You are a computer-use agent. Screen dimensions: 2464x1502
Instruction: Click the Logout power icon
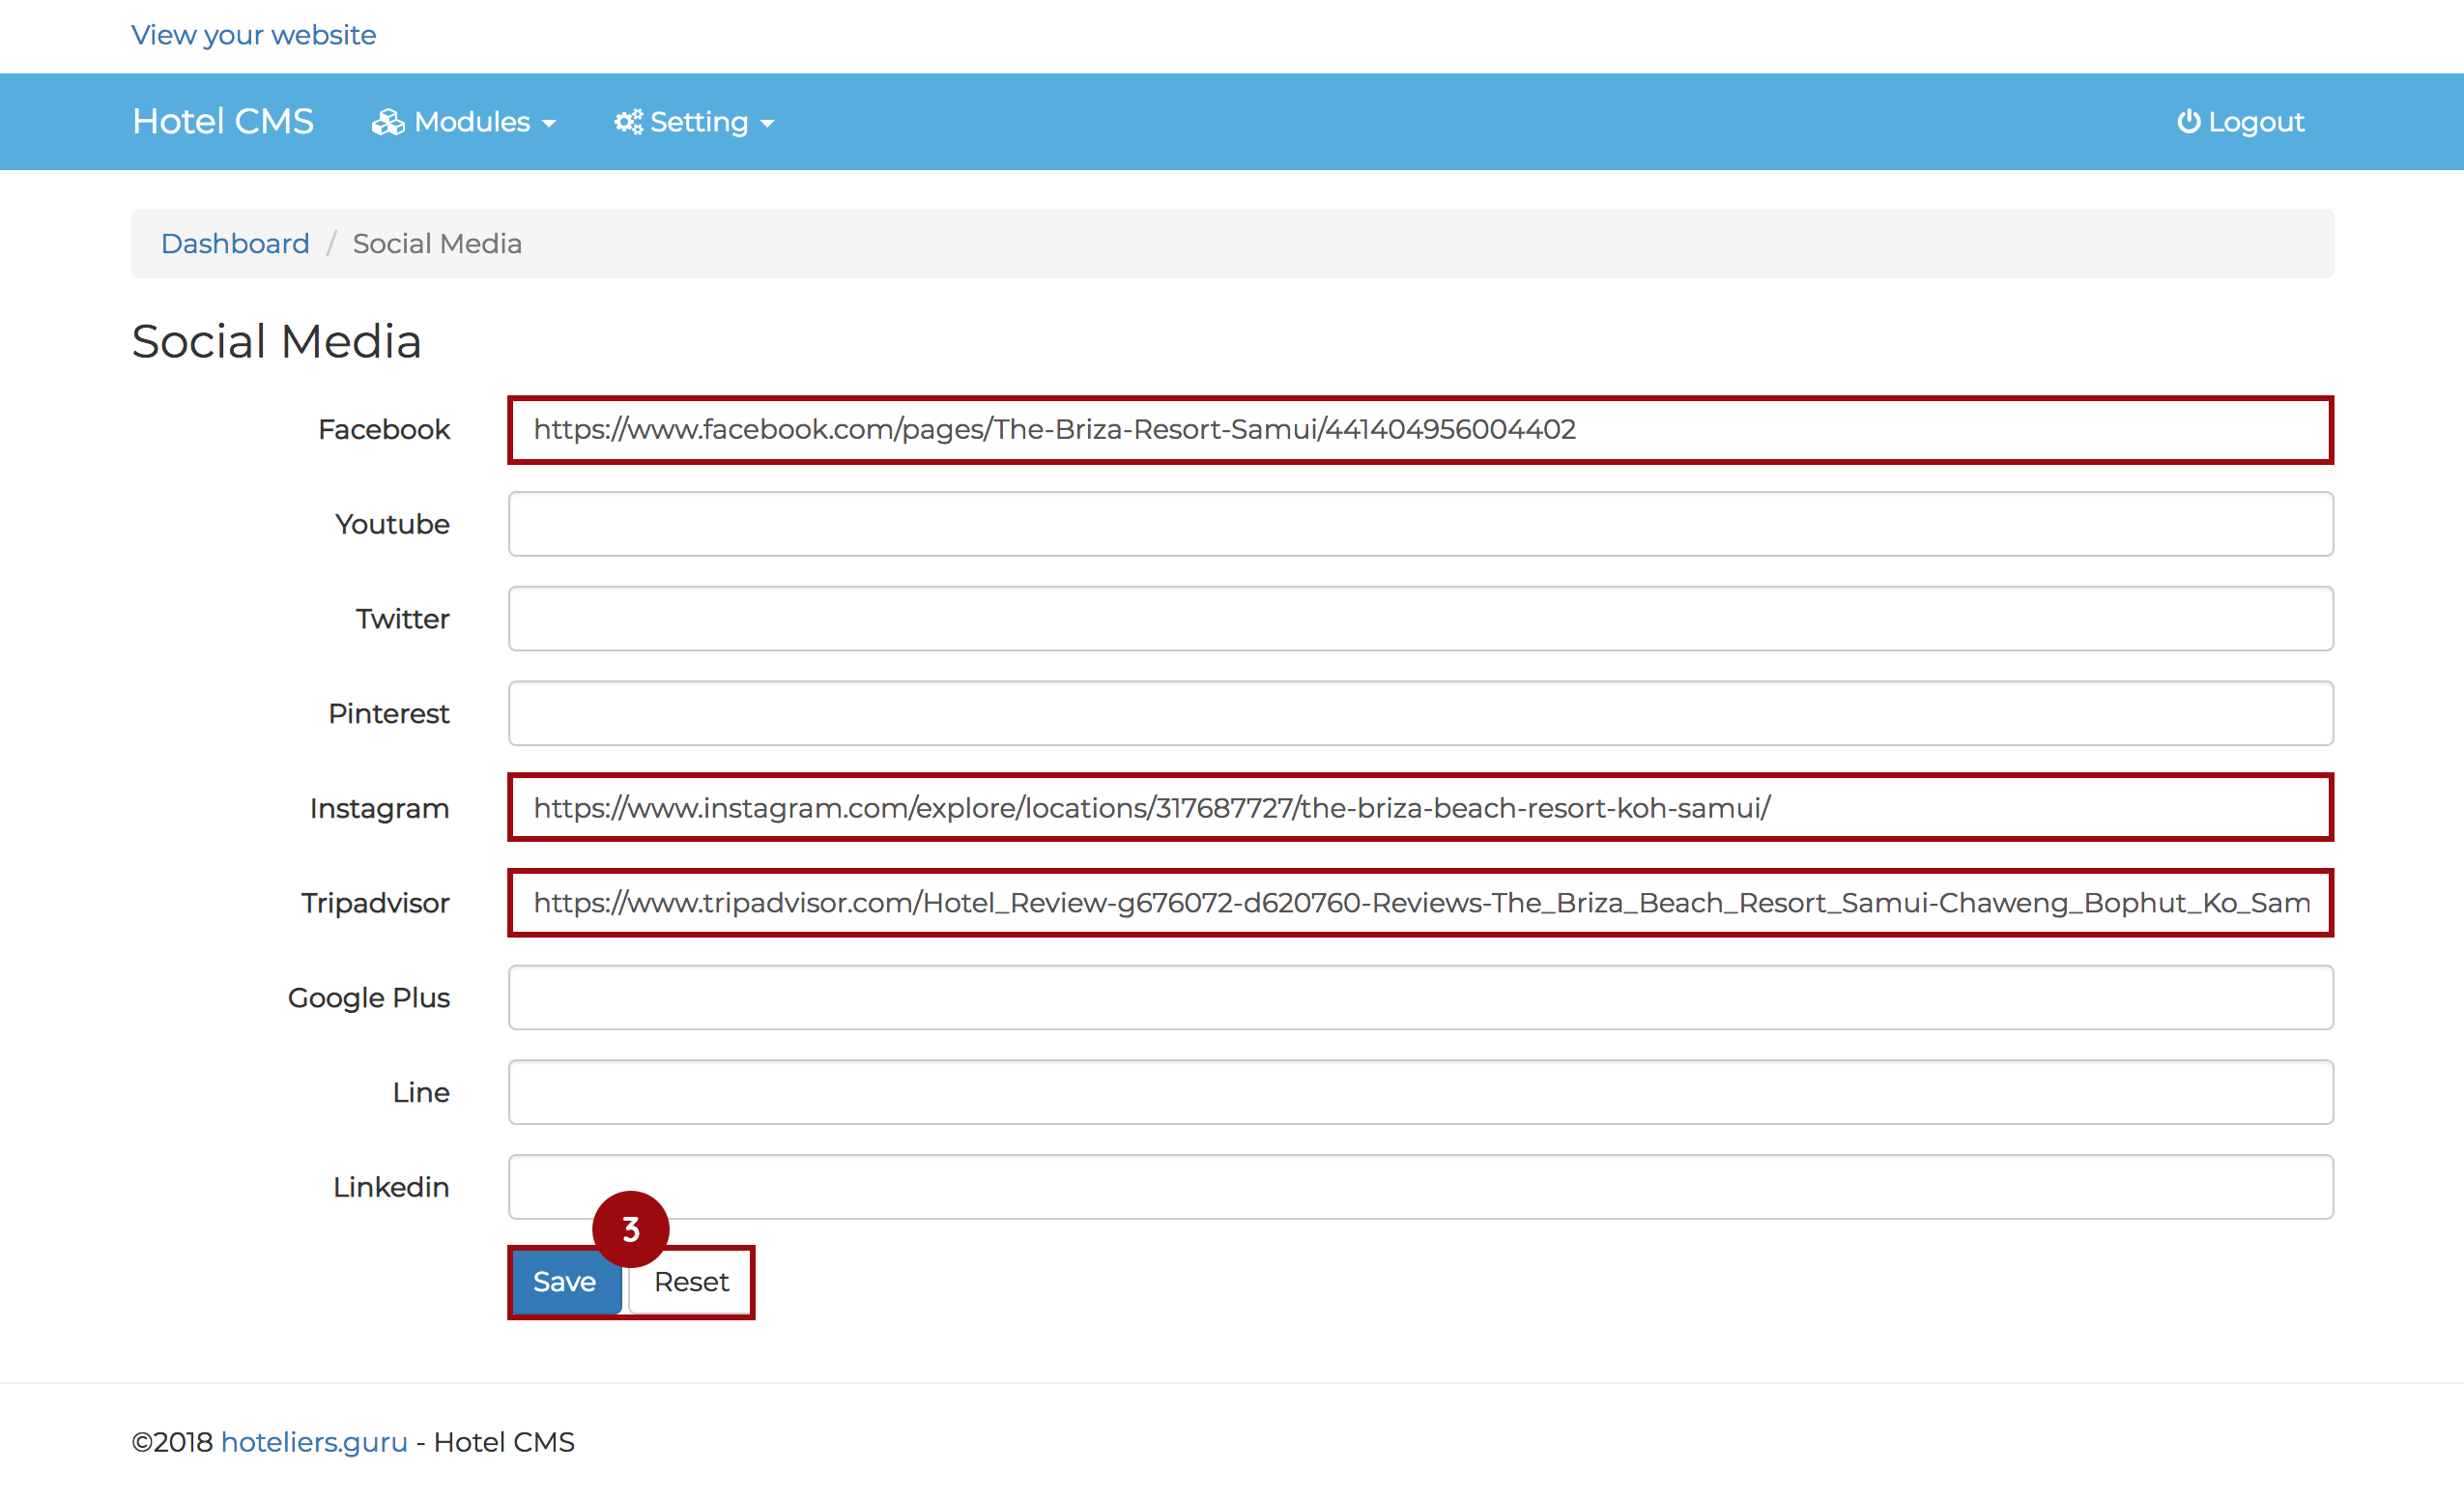tap(2188, 121)
